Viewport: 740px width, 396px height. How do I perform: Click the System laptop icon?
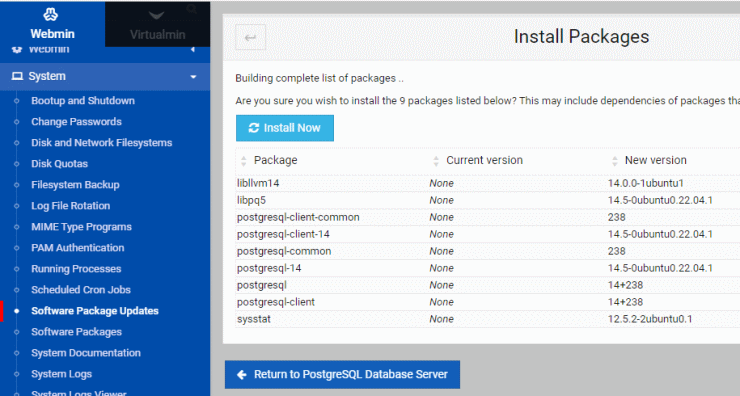[x=17, y=76]
